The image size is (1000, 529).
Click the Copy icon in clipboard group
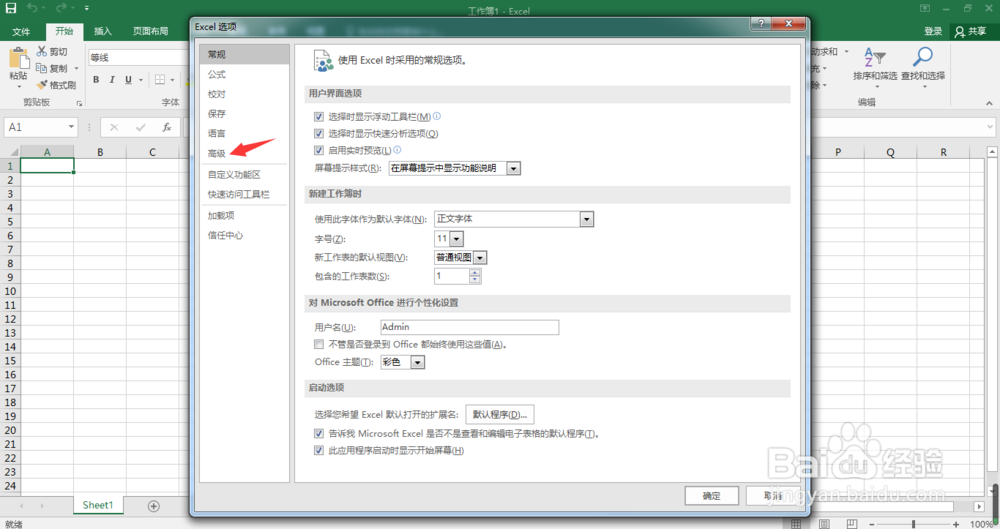click(42, 68)
